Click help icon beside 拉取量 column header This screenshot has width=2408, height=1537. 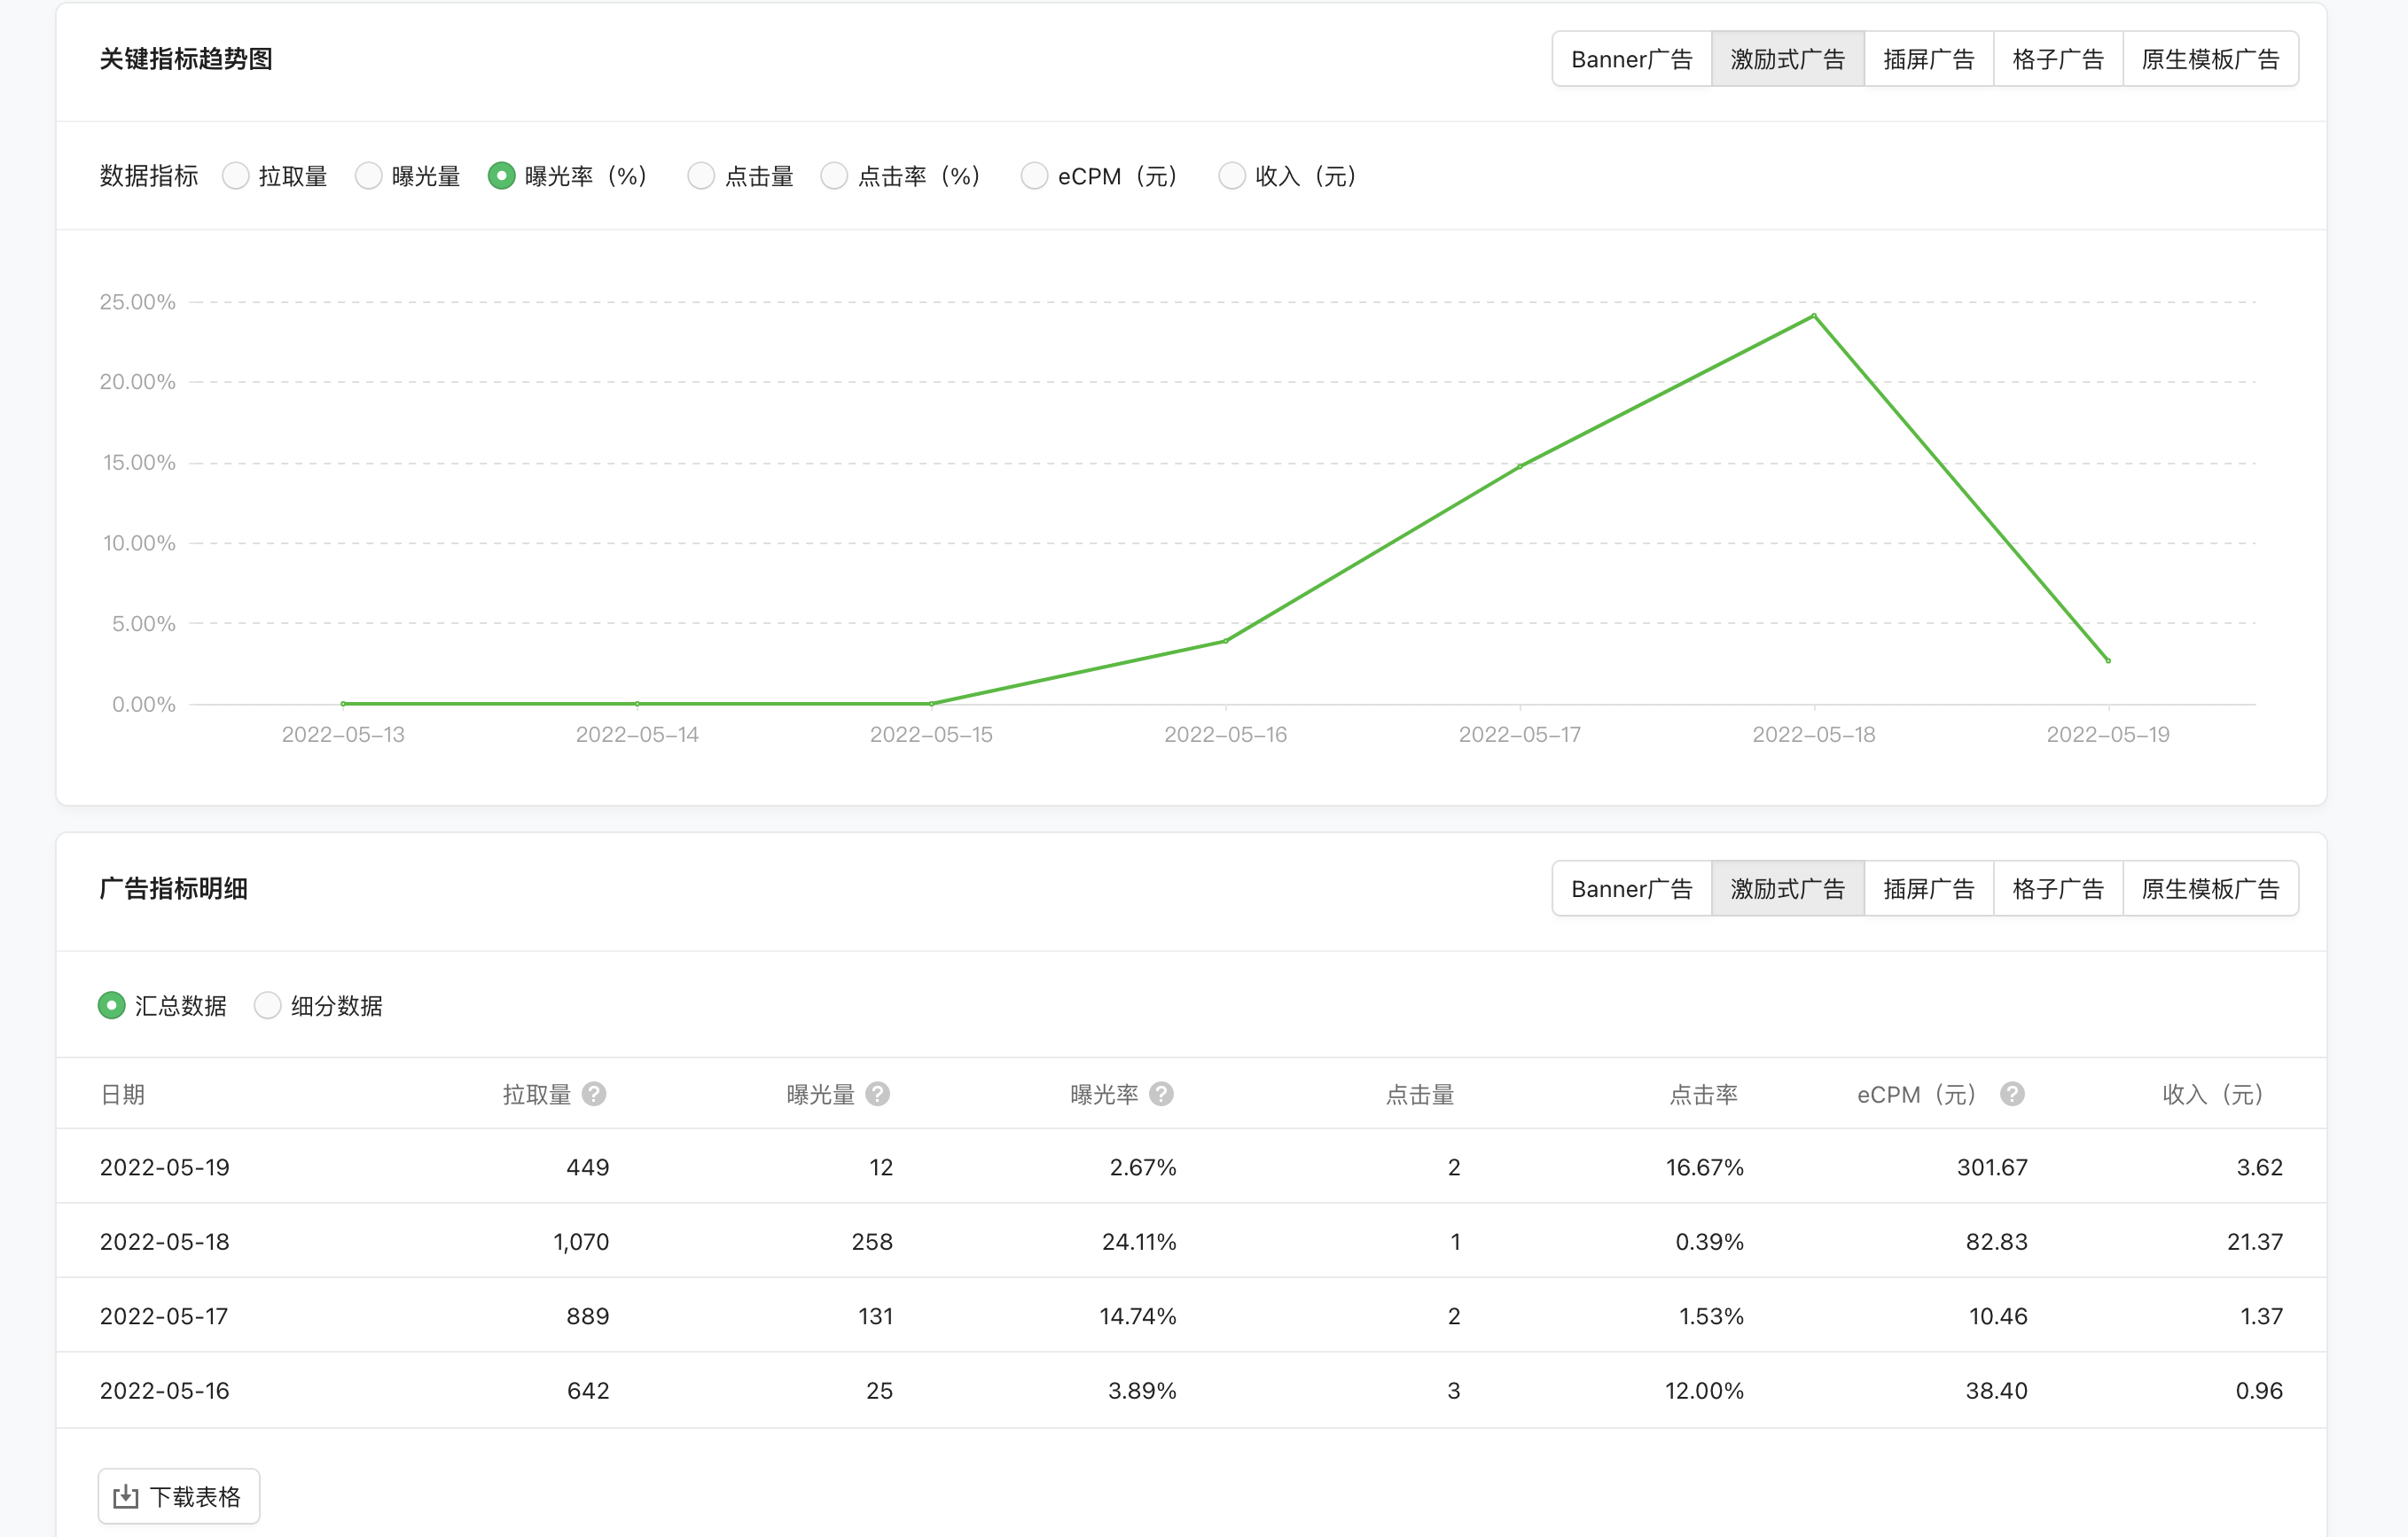594,1094
